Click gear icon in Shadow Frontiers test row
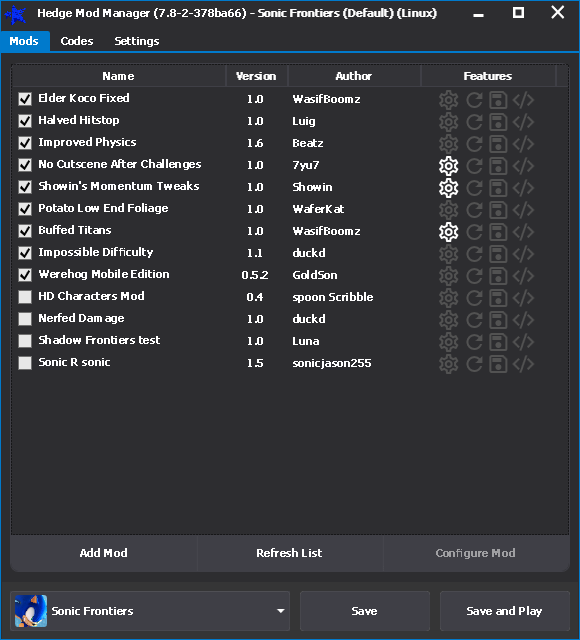 pos(449,342)
